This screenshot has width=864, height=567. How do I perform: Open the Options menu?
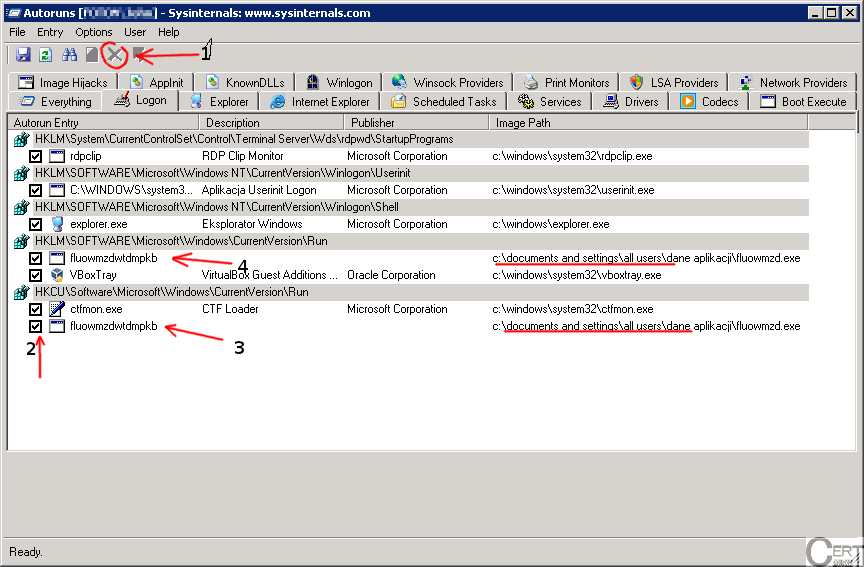click(94, 32)
